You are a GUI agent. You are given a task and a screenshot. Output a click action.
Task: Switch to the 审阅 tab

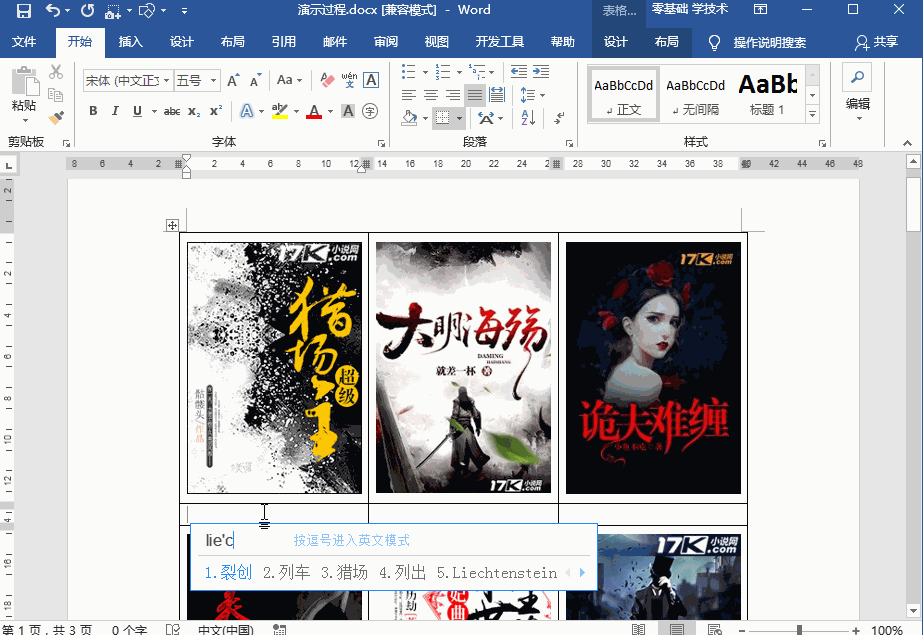coord(386,42)
